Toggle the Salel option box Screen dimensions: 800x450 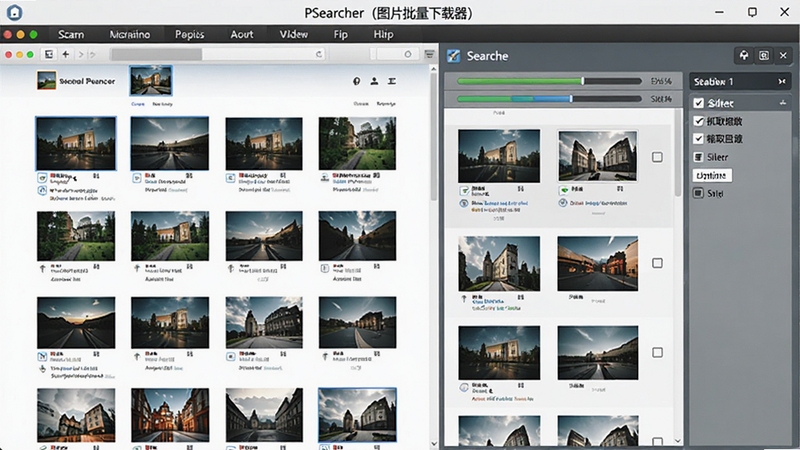(x=698, y=193)
